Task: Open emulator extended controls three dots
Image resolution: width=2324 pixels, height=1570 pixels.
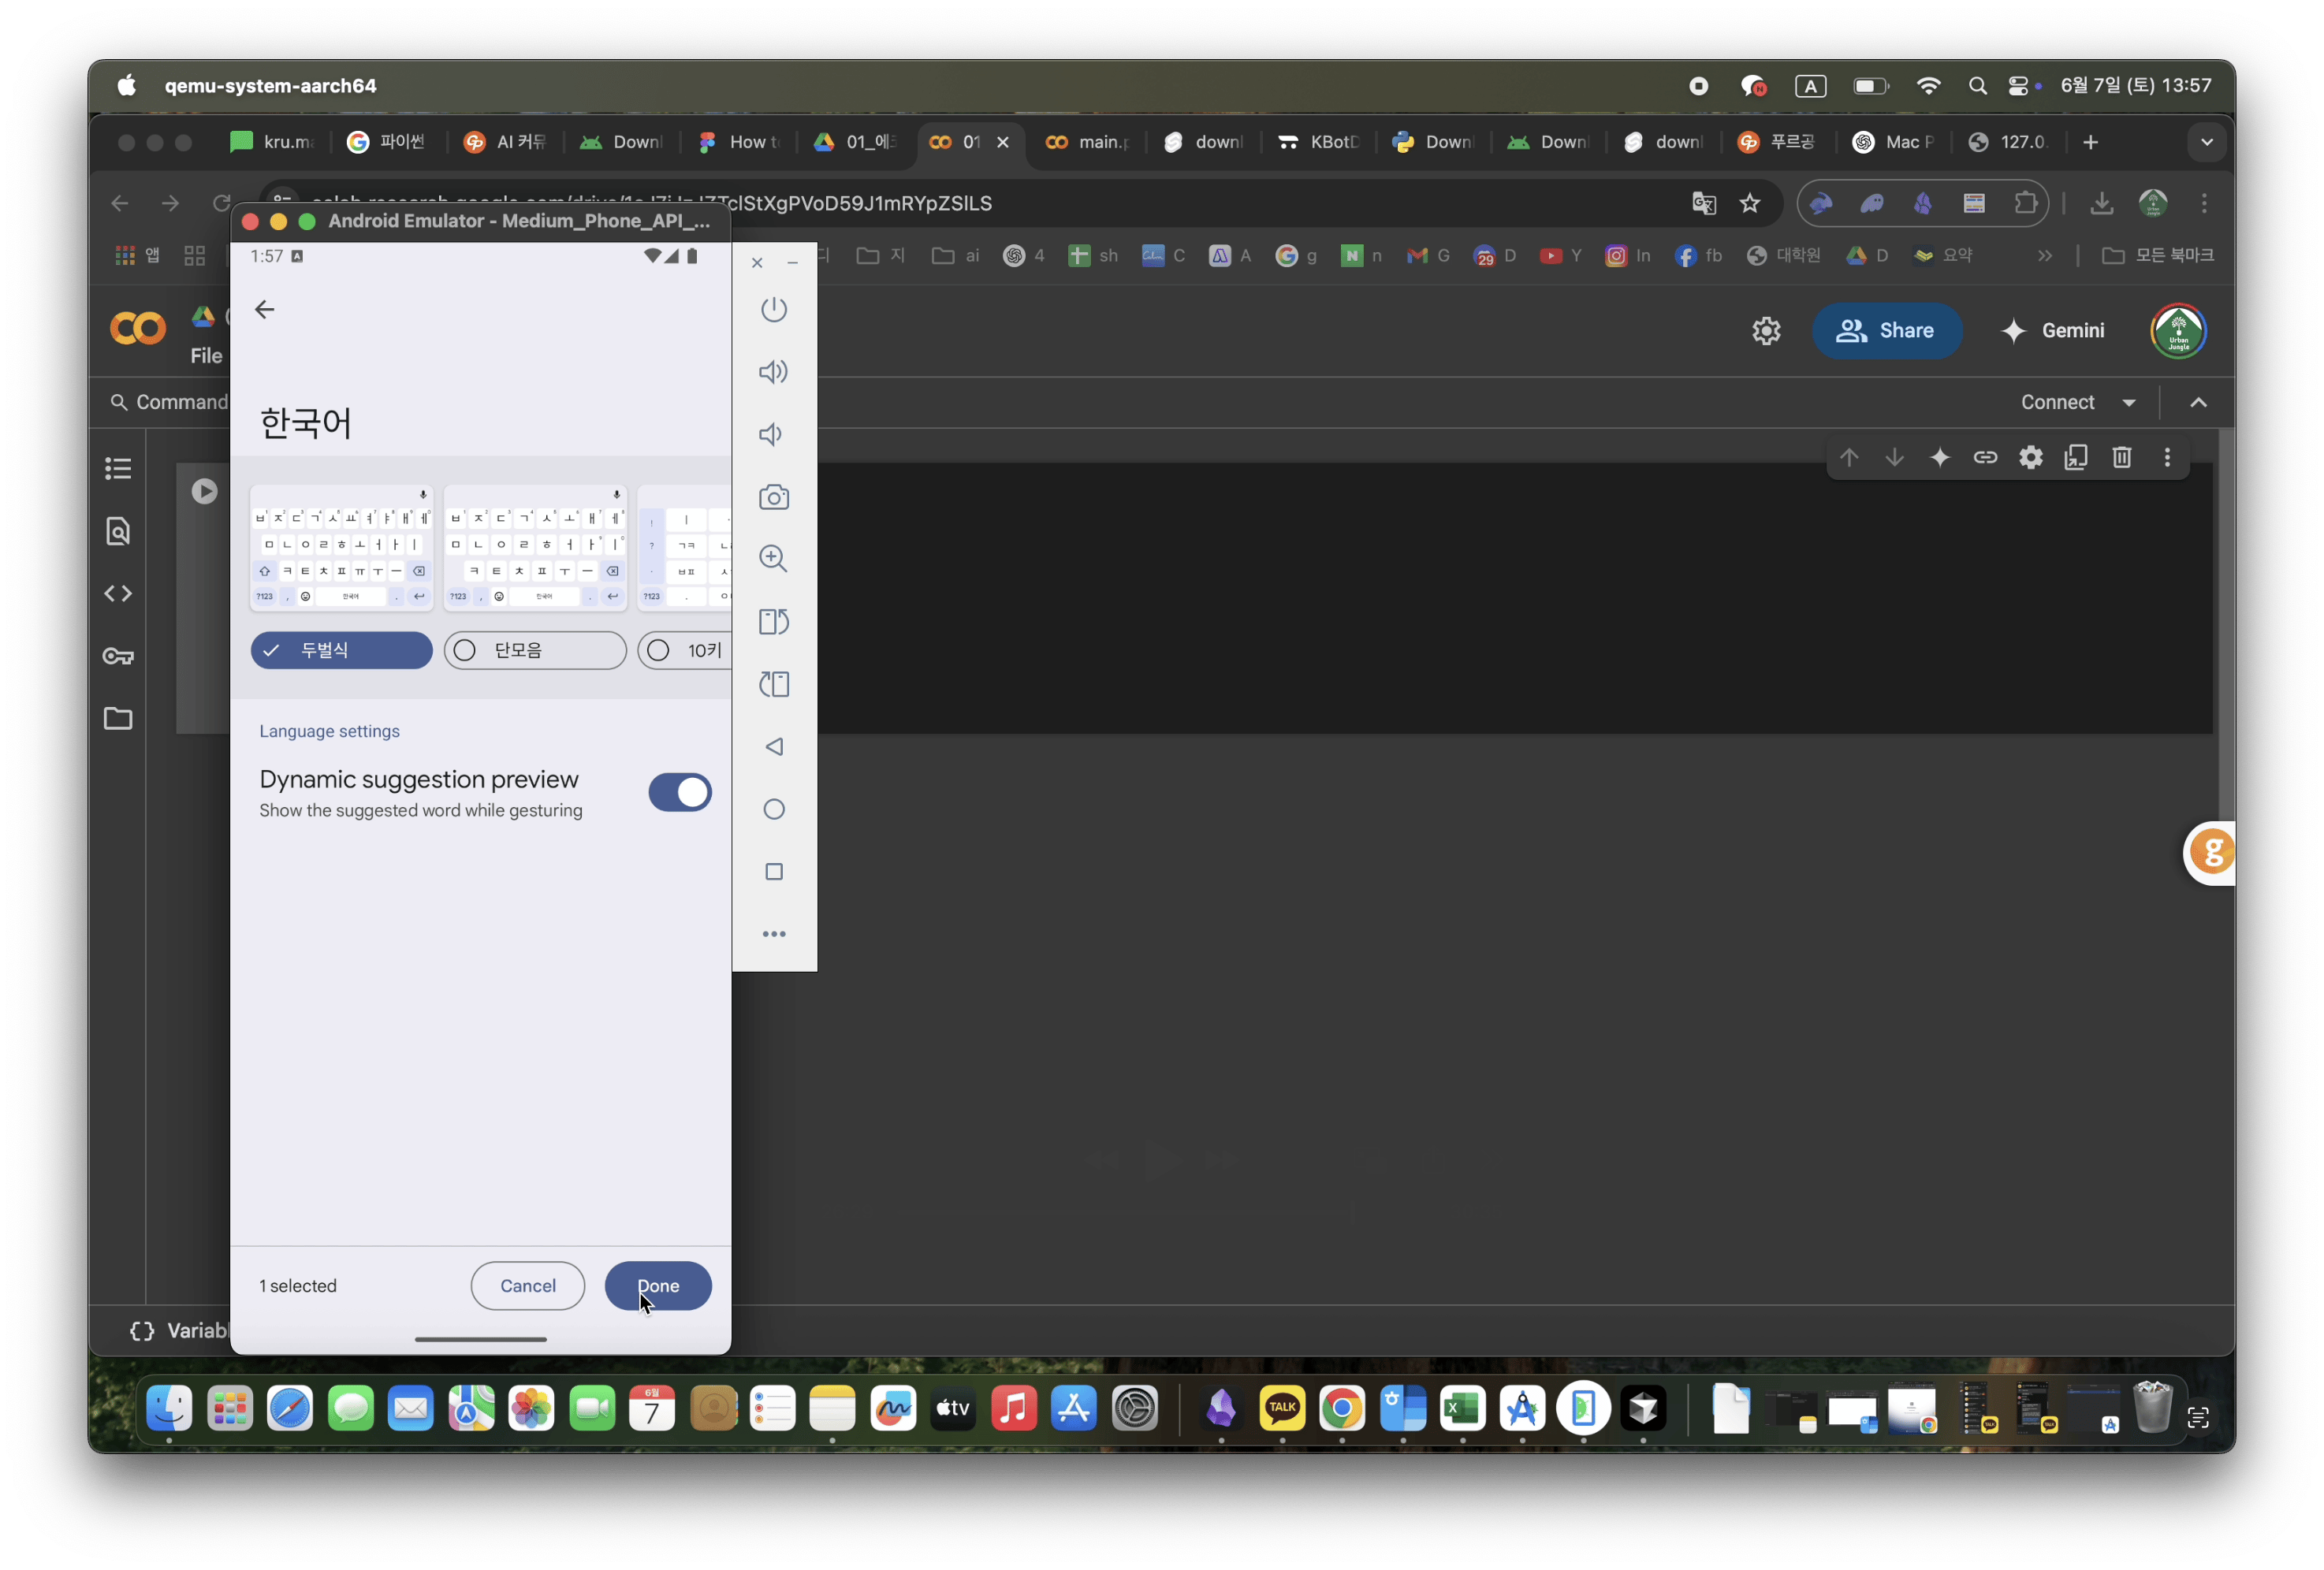Action: [x=773, y=934]
